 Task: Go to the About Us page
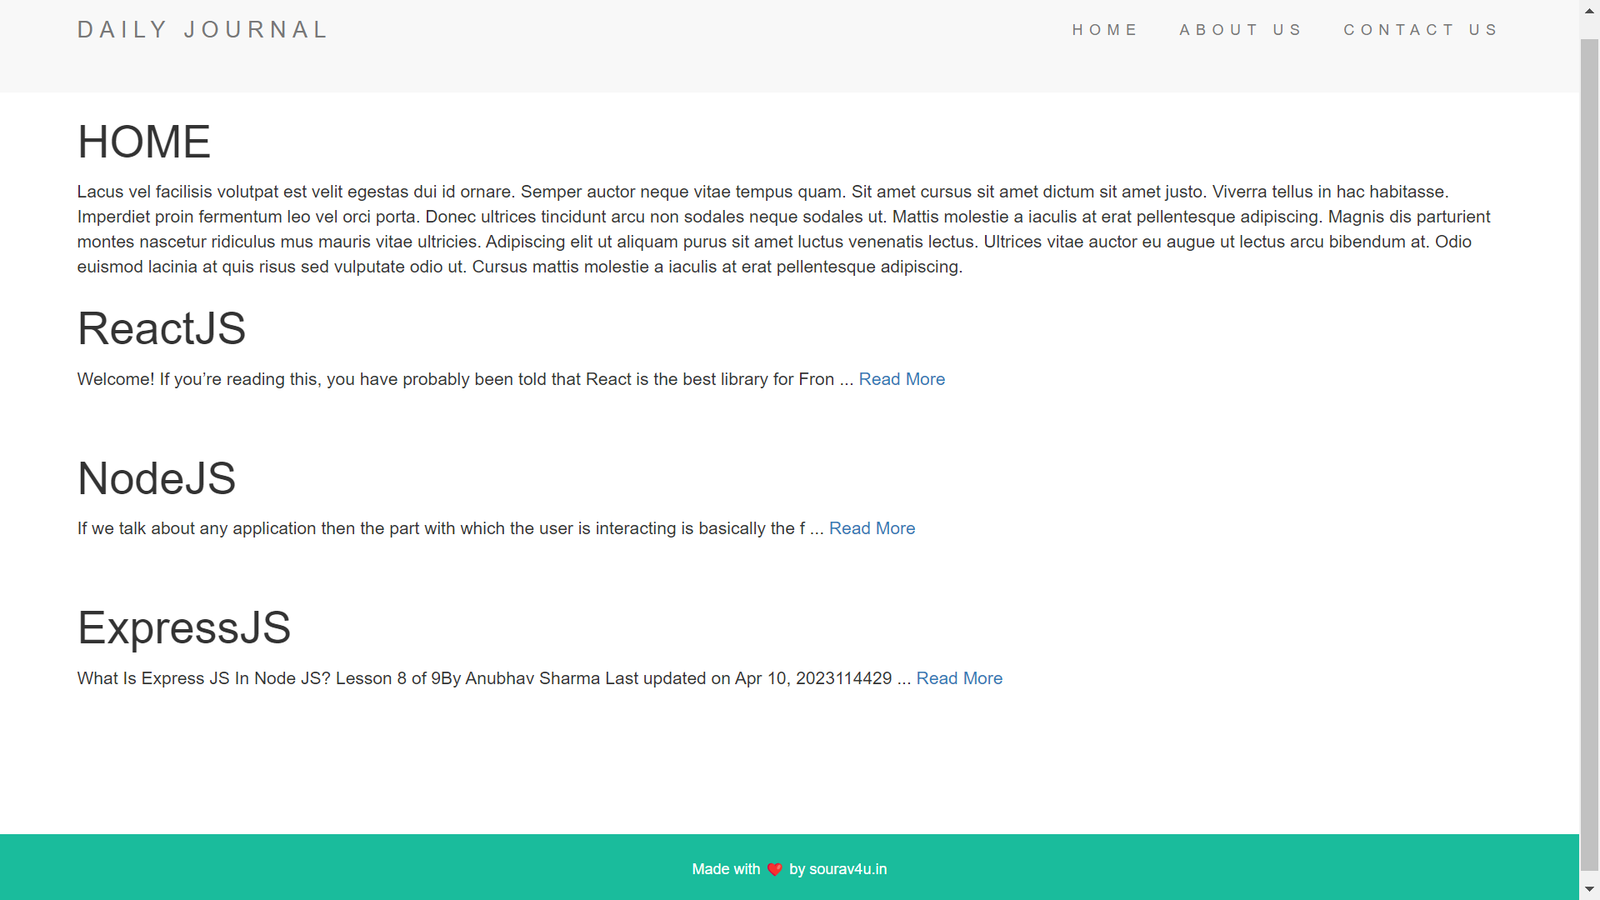pos(1241,30)
